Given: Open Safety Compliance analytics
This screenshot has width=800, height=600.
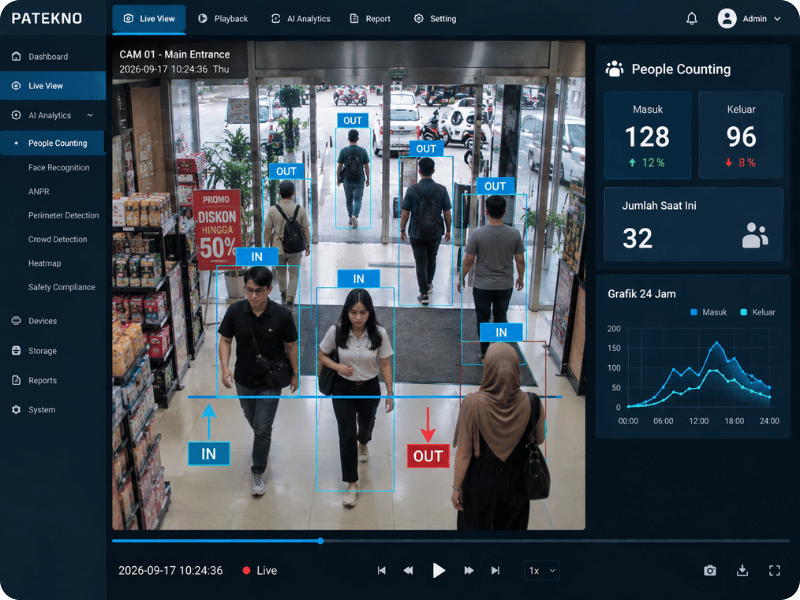Looking at the screenshot, I should tap(62, 287).
